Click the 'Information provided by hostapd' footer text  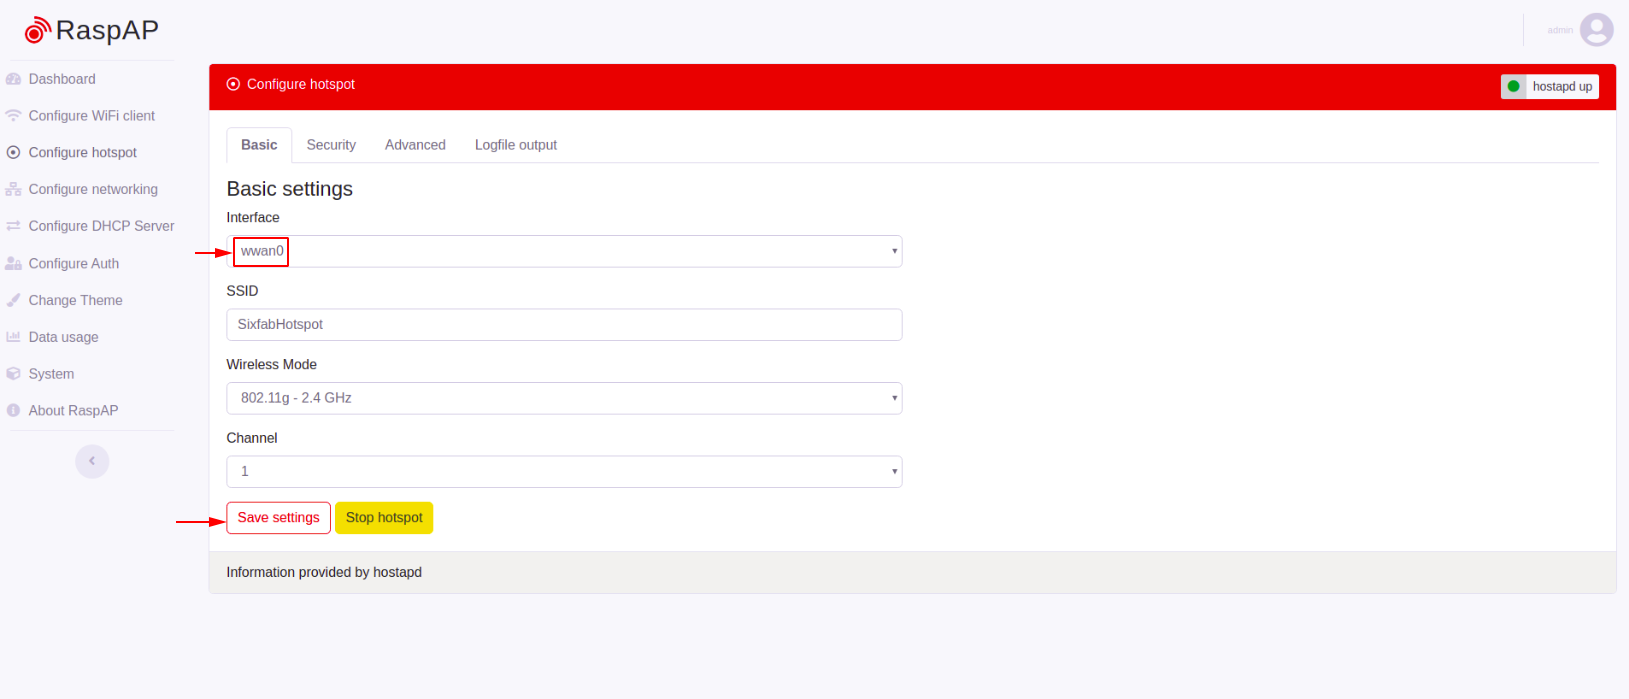324,573
